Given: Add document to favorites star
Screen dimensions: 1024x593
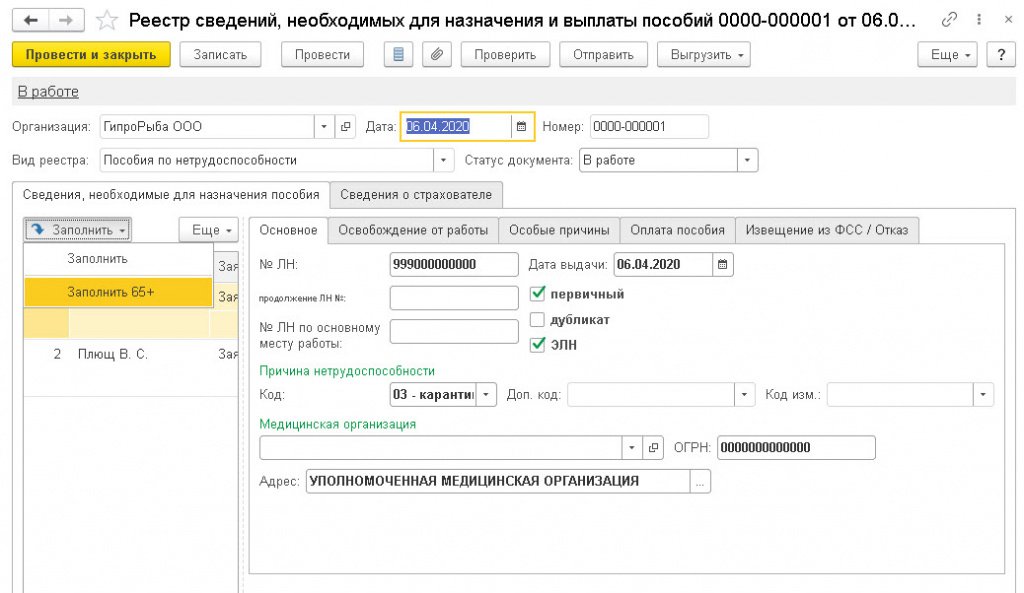Looking at the screenshot, I should 107,20.
